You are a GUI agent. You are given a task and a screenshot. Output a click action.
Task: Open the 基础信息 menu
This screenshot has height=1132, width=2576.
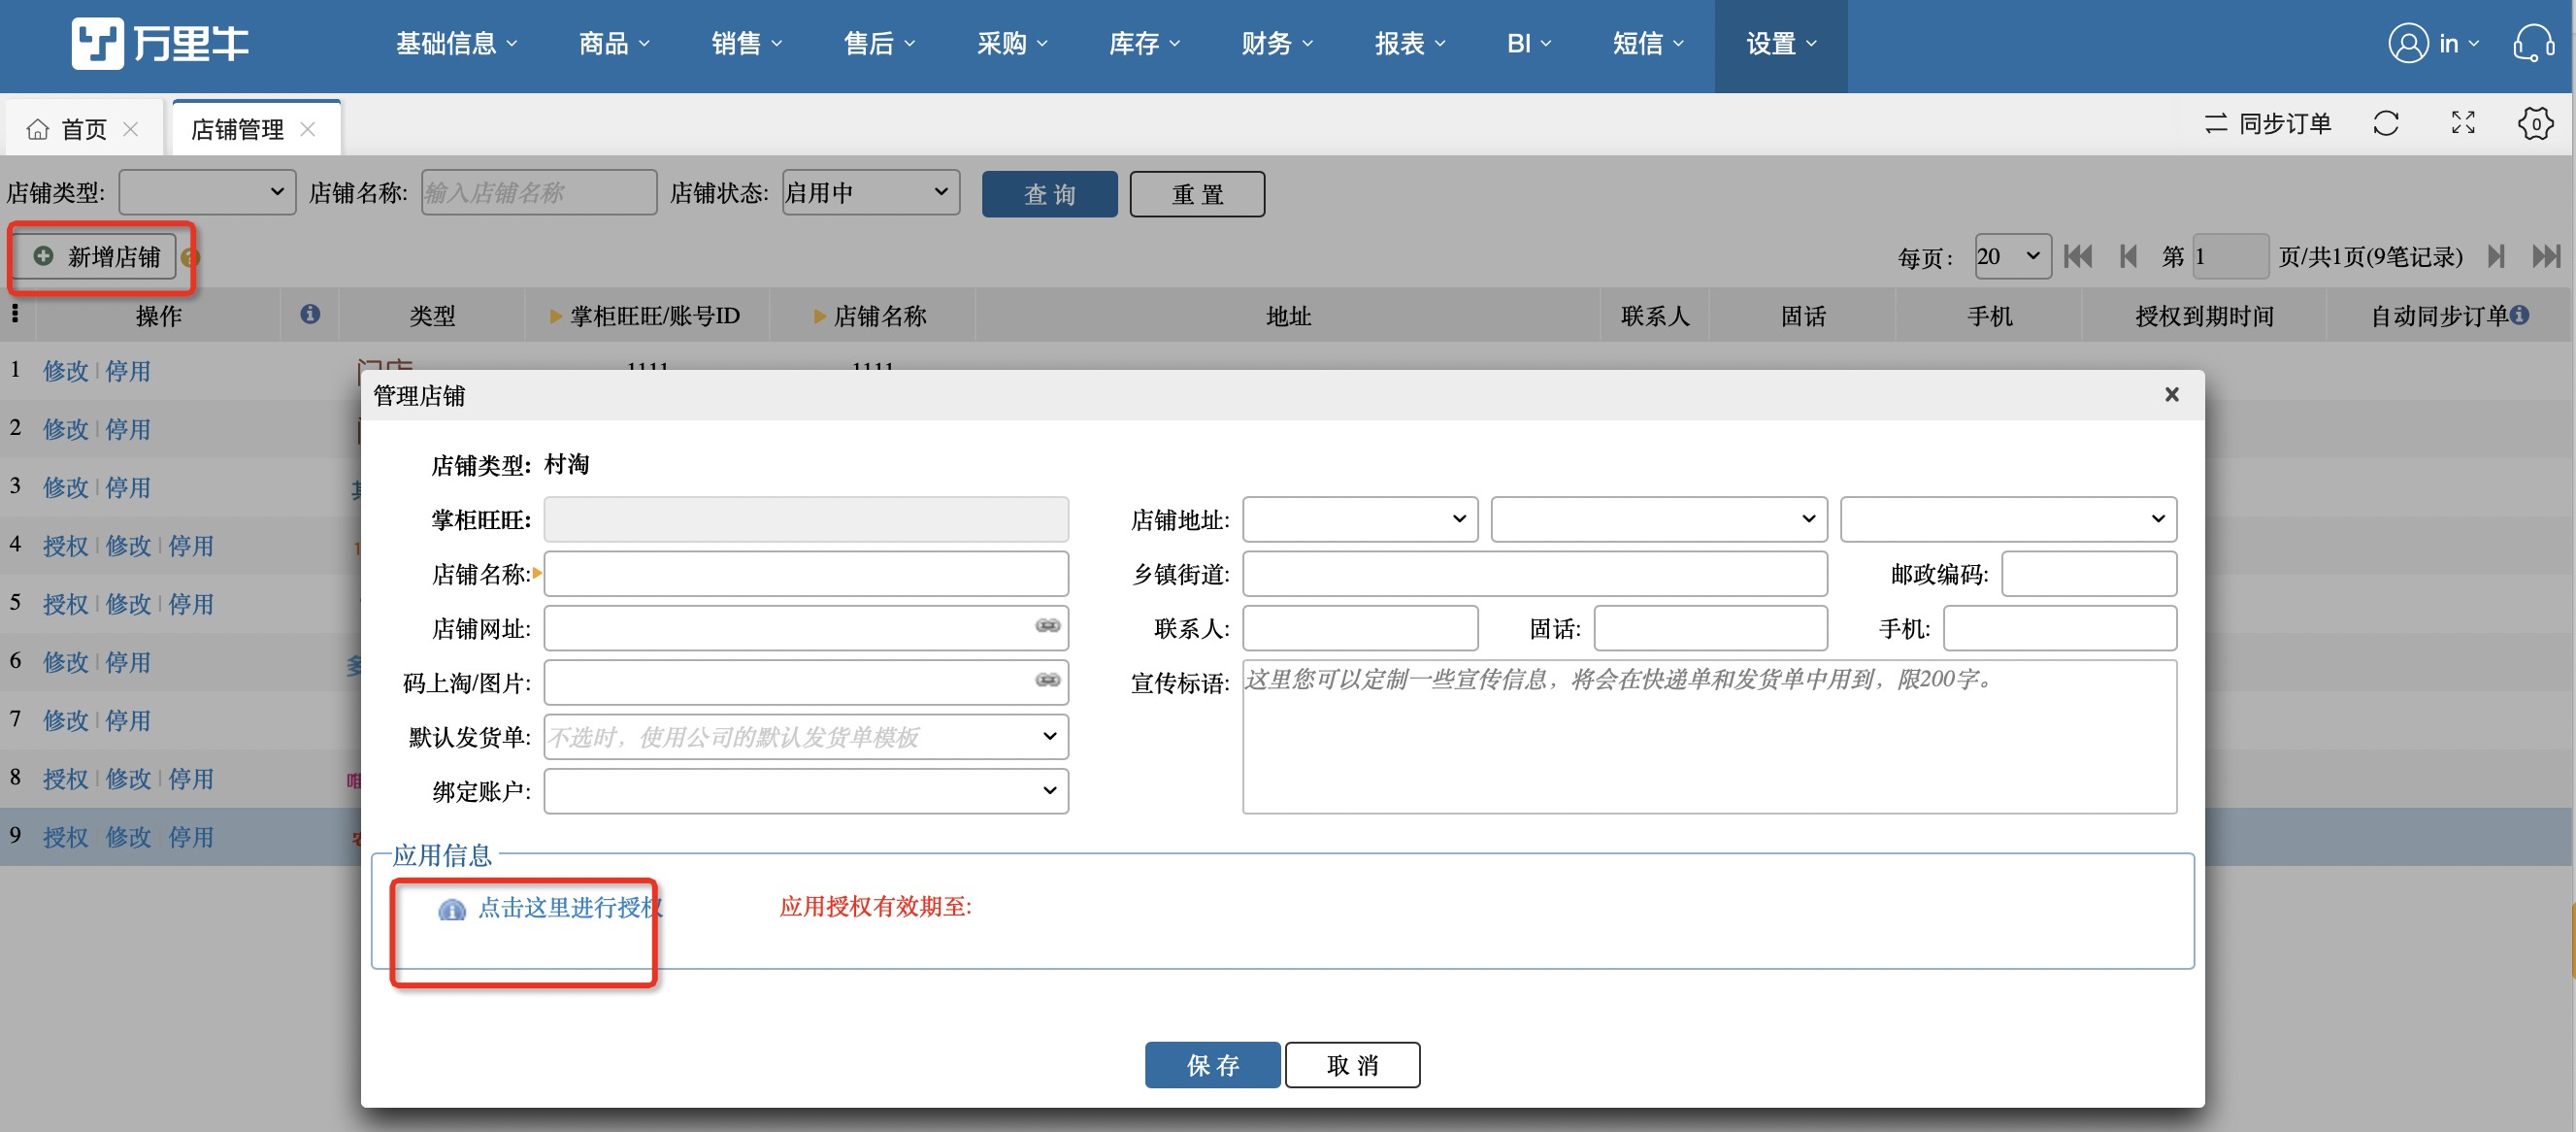[x=457, y=44]
